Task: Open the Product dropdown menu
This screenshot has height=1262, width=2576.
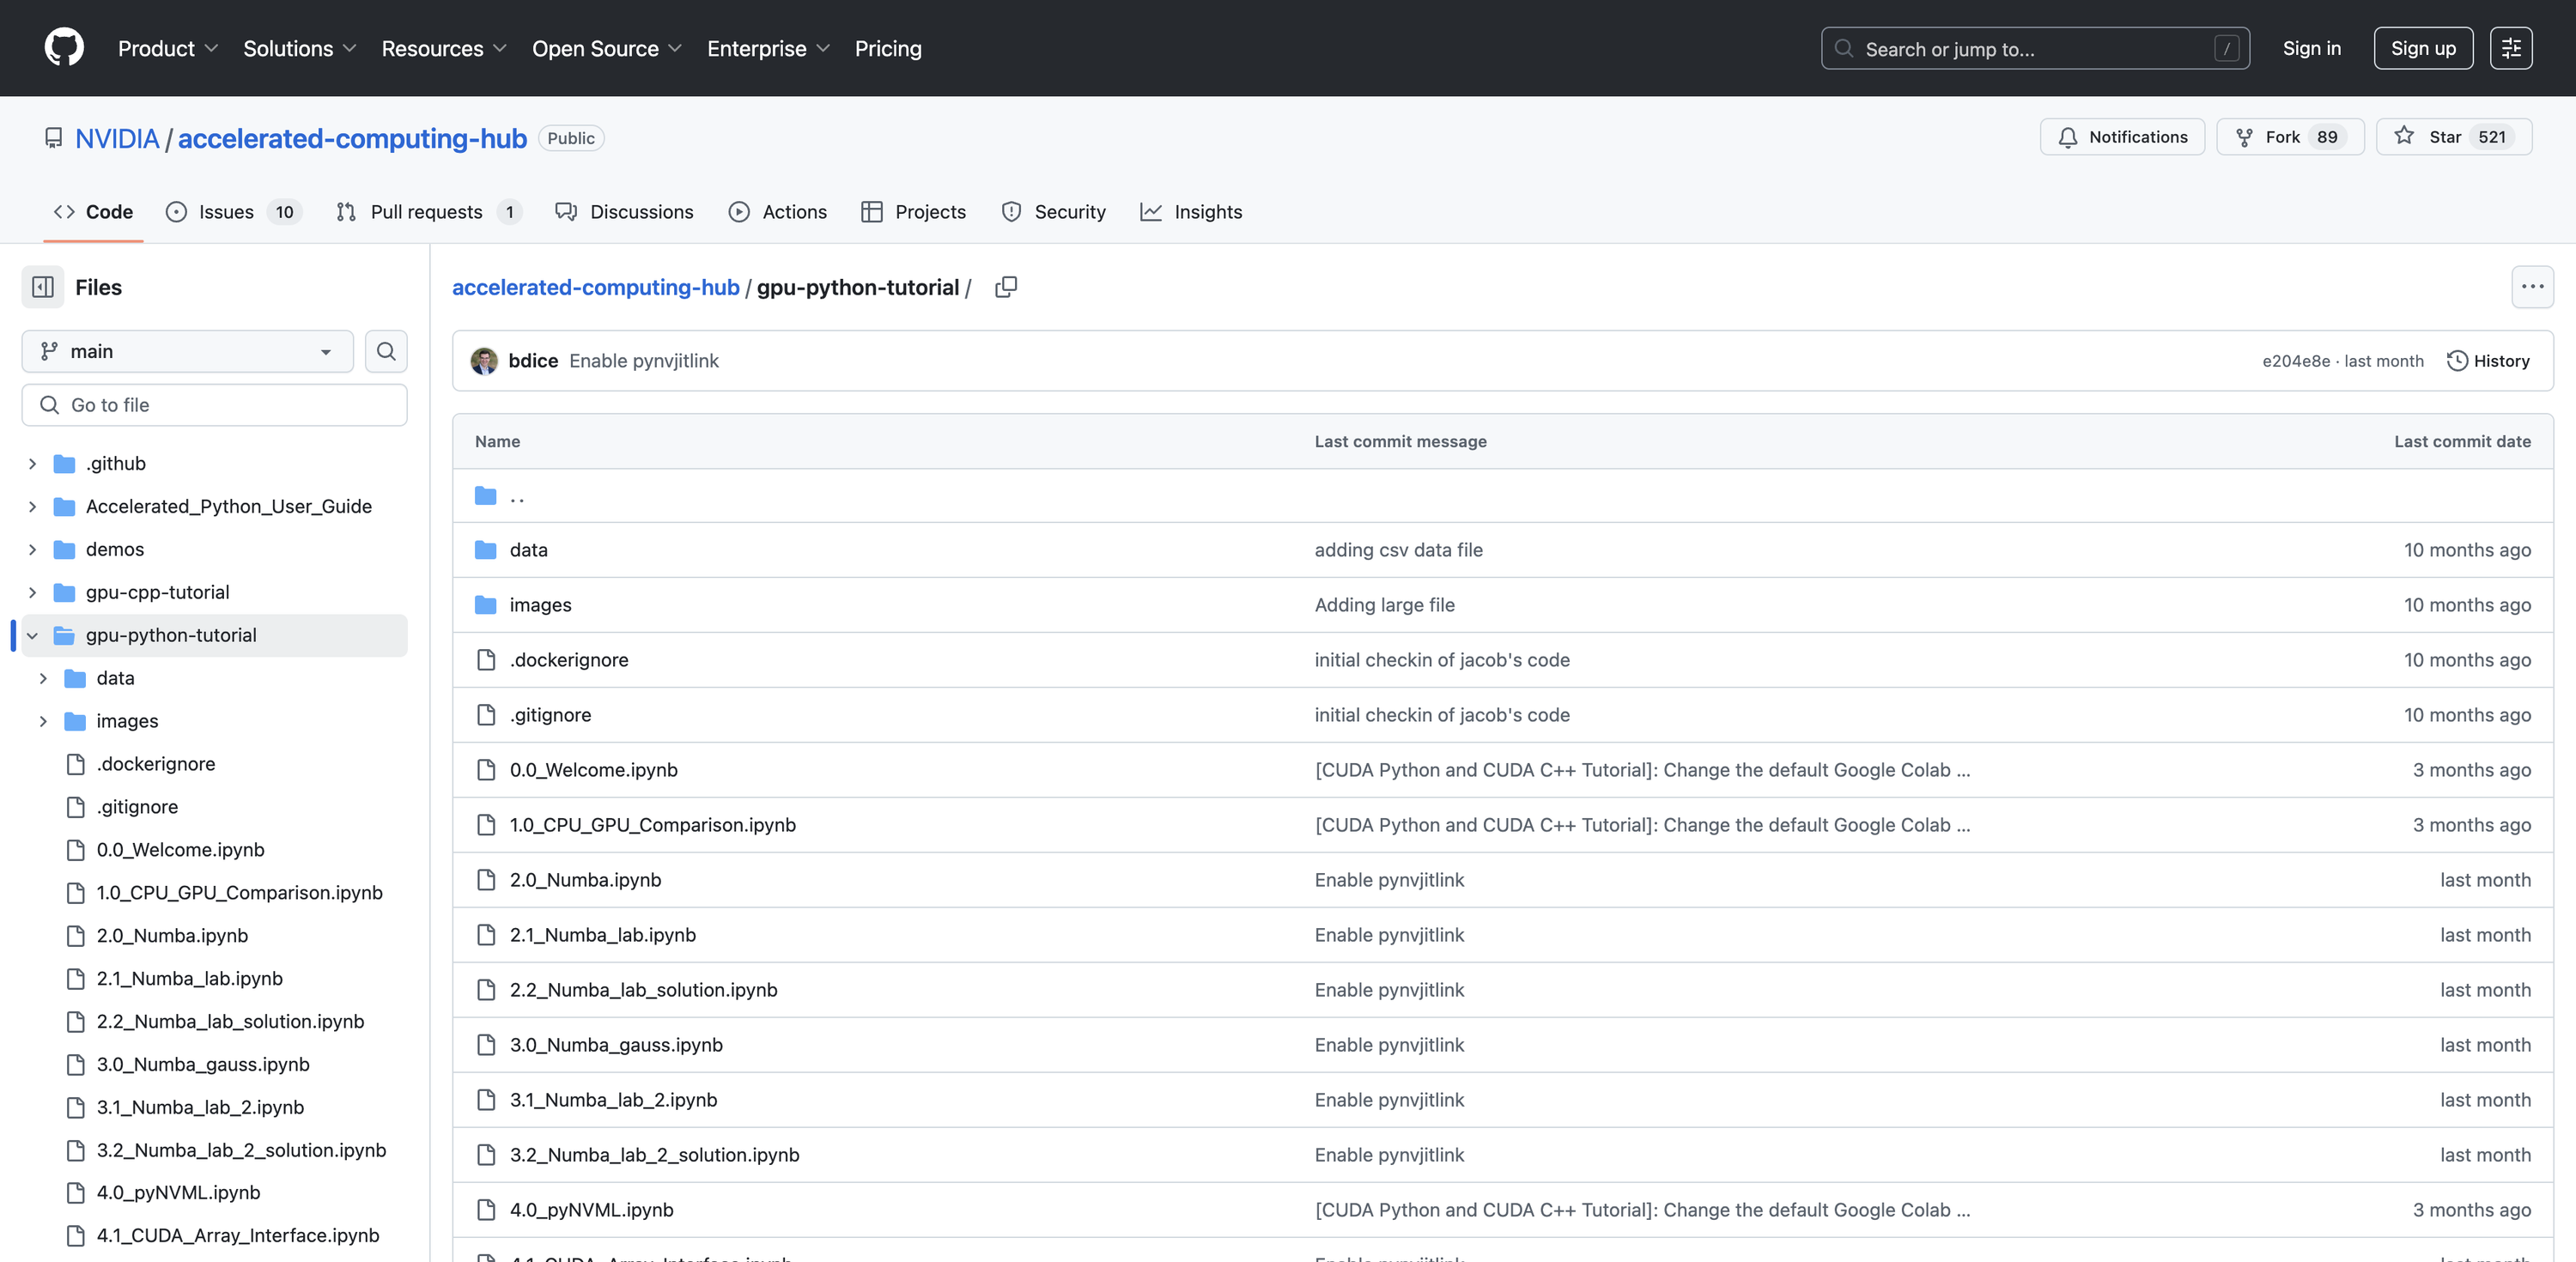Action: pos(168,48)
